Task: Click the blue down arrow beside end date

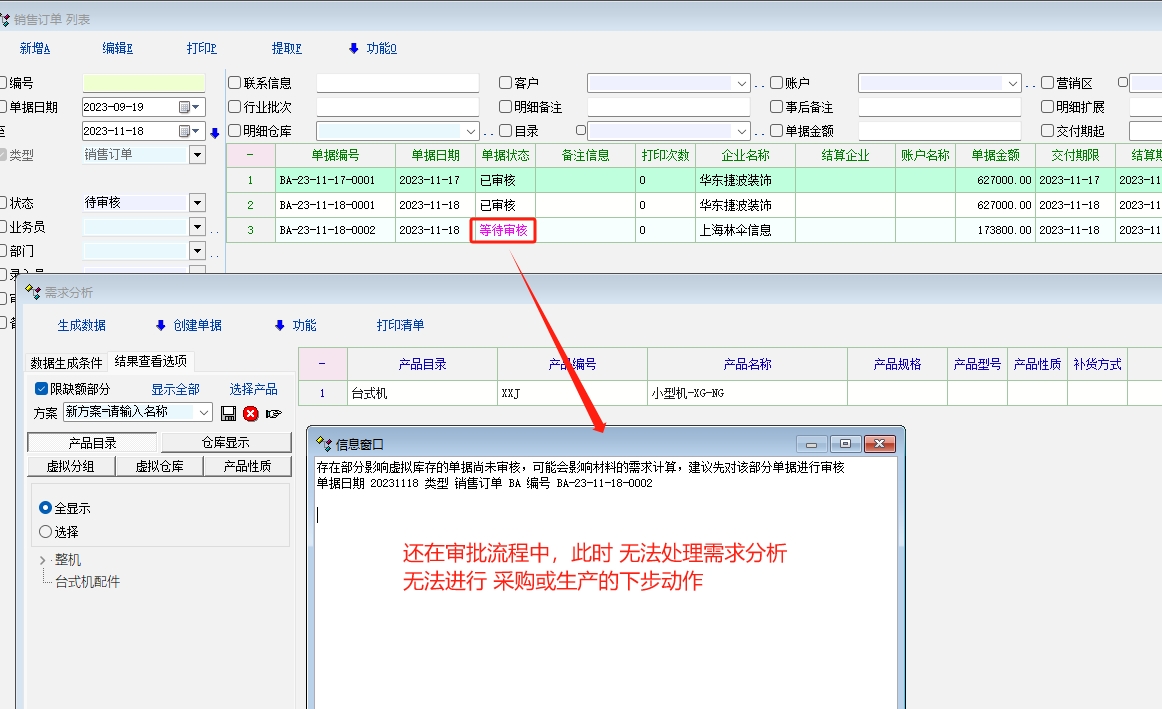Action: (214, 132)
